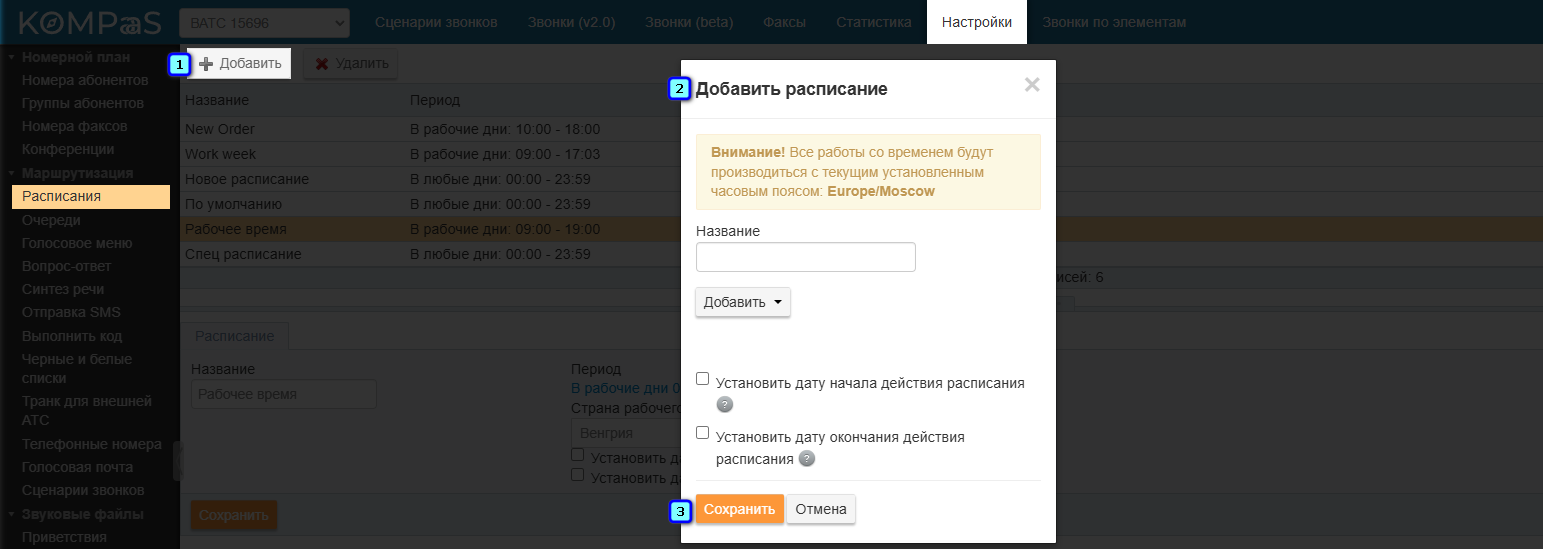Open Транк для внешней АТС in sidebar
The image size is (1543, 549).
[x=87, y=410]
